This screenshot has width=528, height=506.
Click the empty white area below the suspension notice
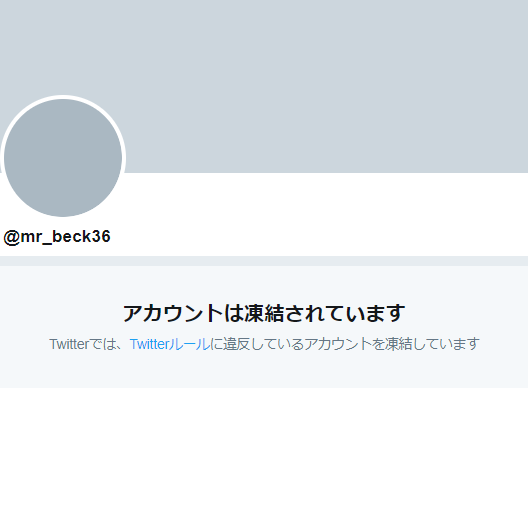point(264,447)
